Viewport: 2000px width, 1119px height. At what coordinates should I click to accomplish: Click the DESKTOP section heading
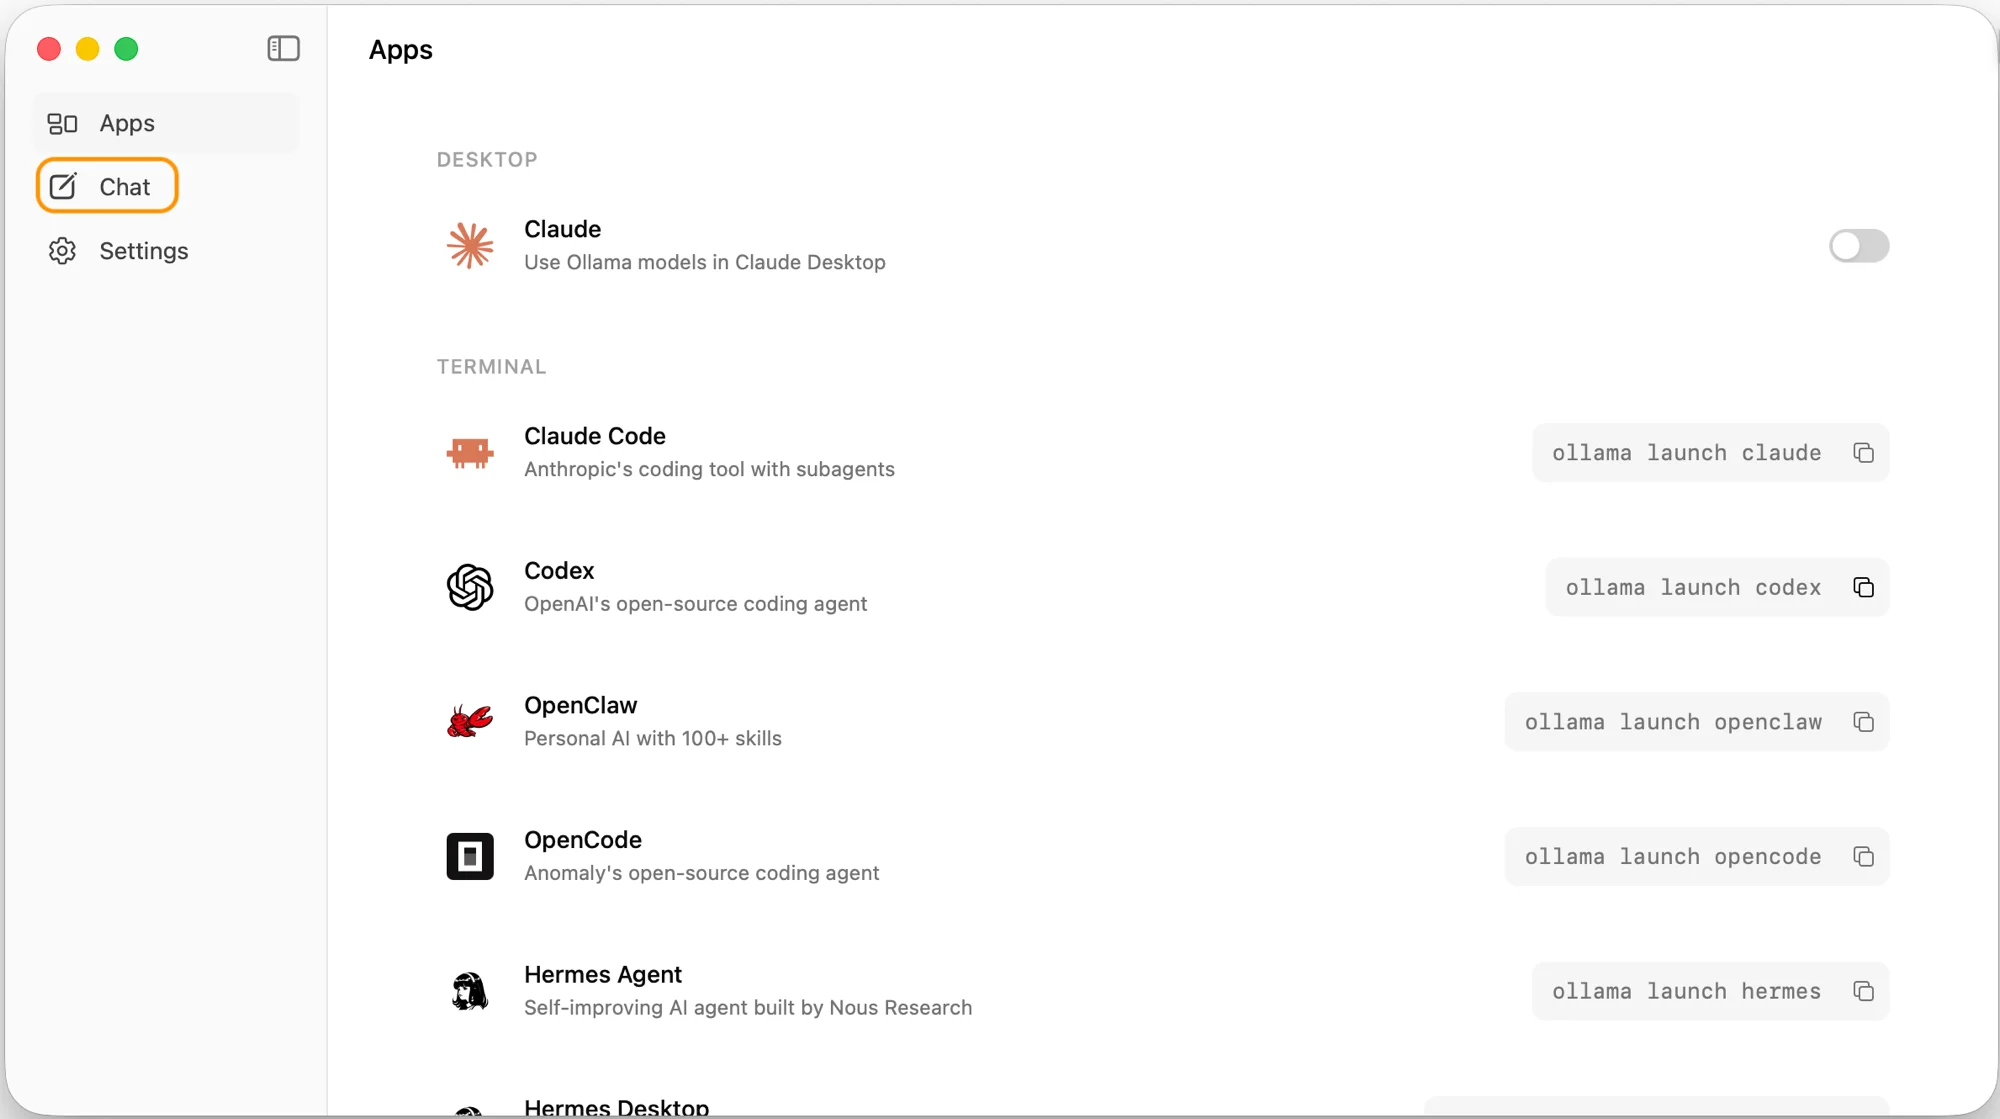pyautogui.click(x=487, y=160)
